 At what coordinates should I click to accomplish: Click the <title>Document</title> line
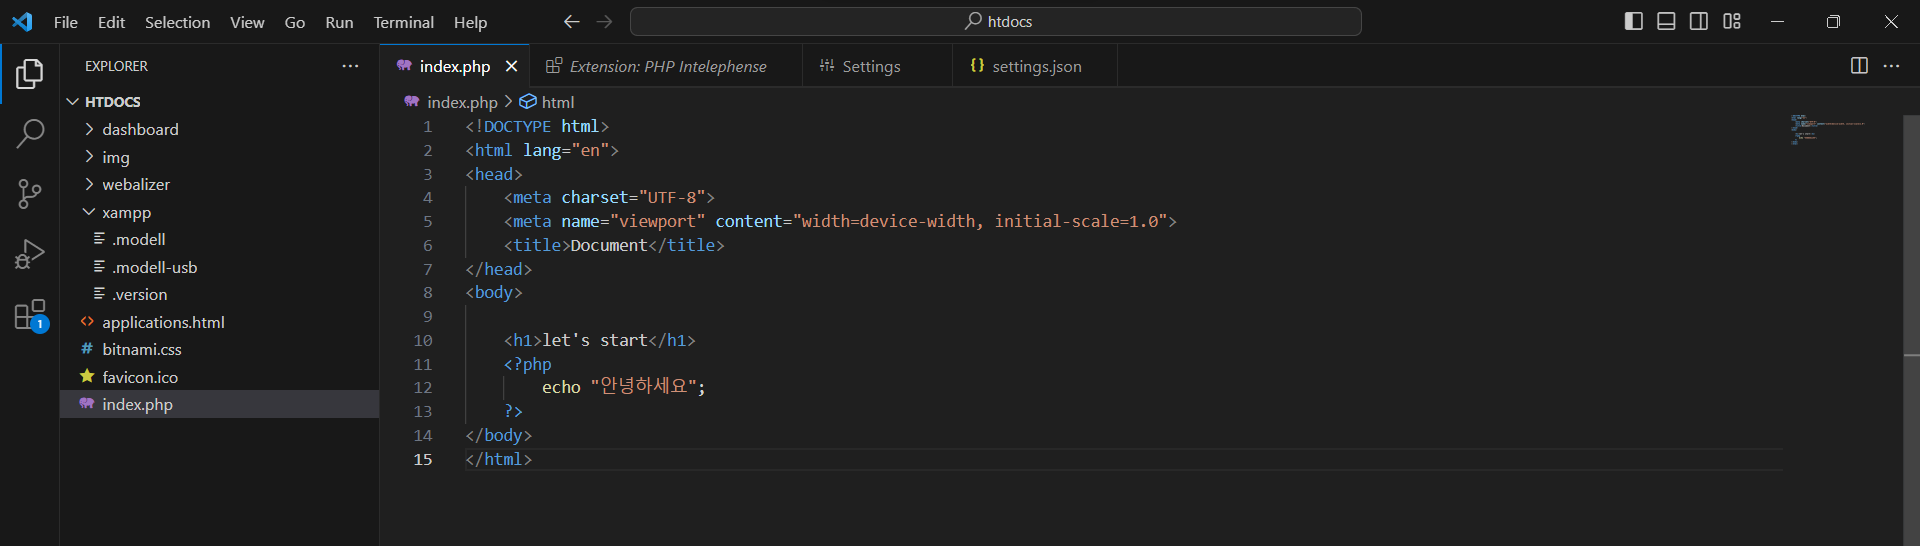click(x=614, y=245)
